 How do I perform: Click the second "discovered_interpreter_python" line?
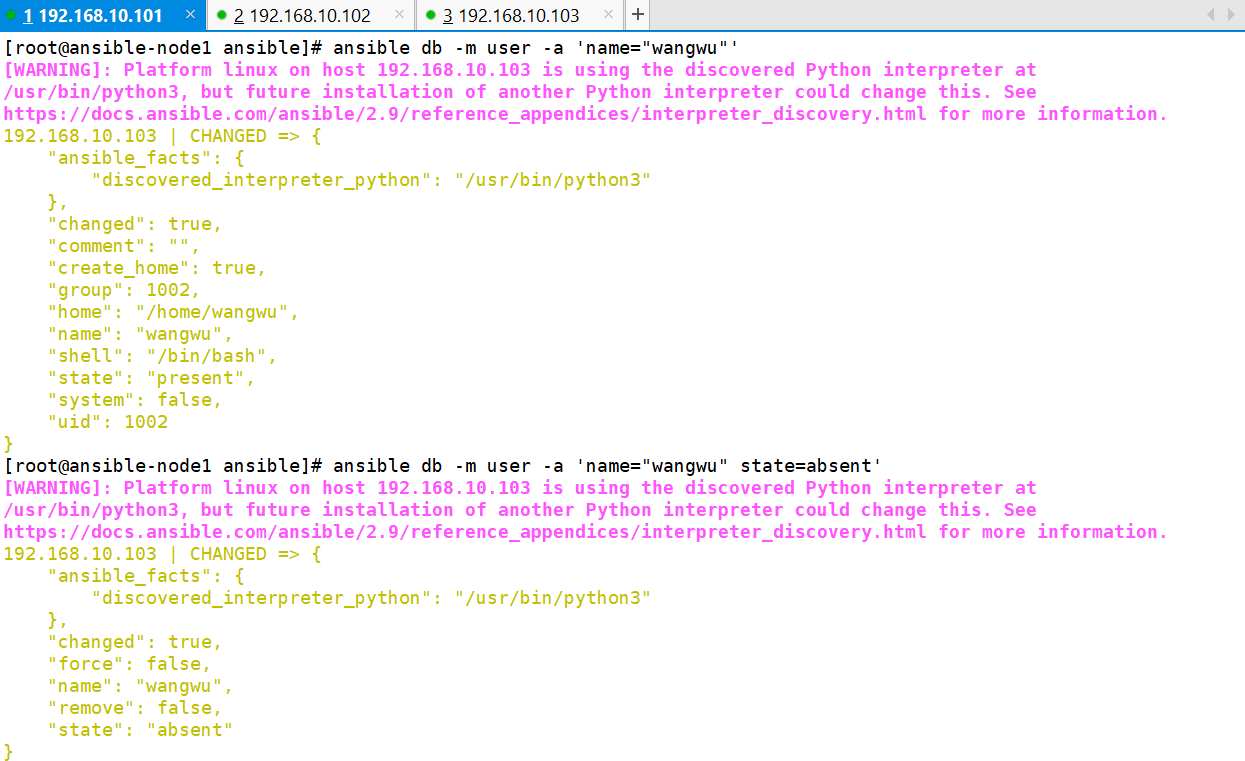tap(371, 598)
